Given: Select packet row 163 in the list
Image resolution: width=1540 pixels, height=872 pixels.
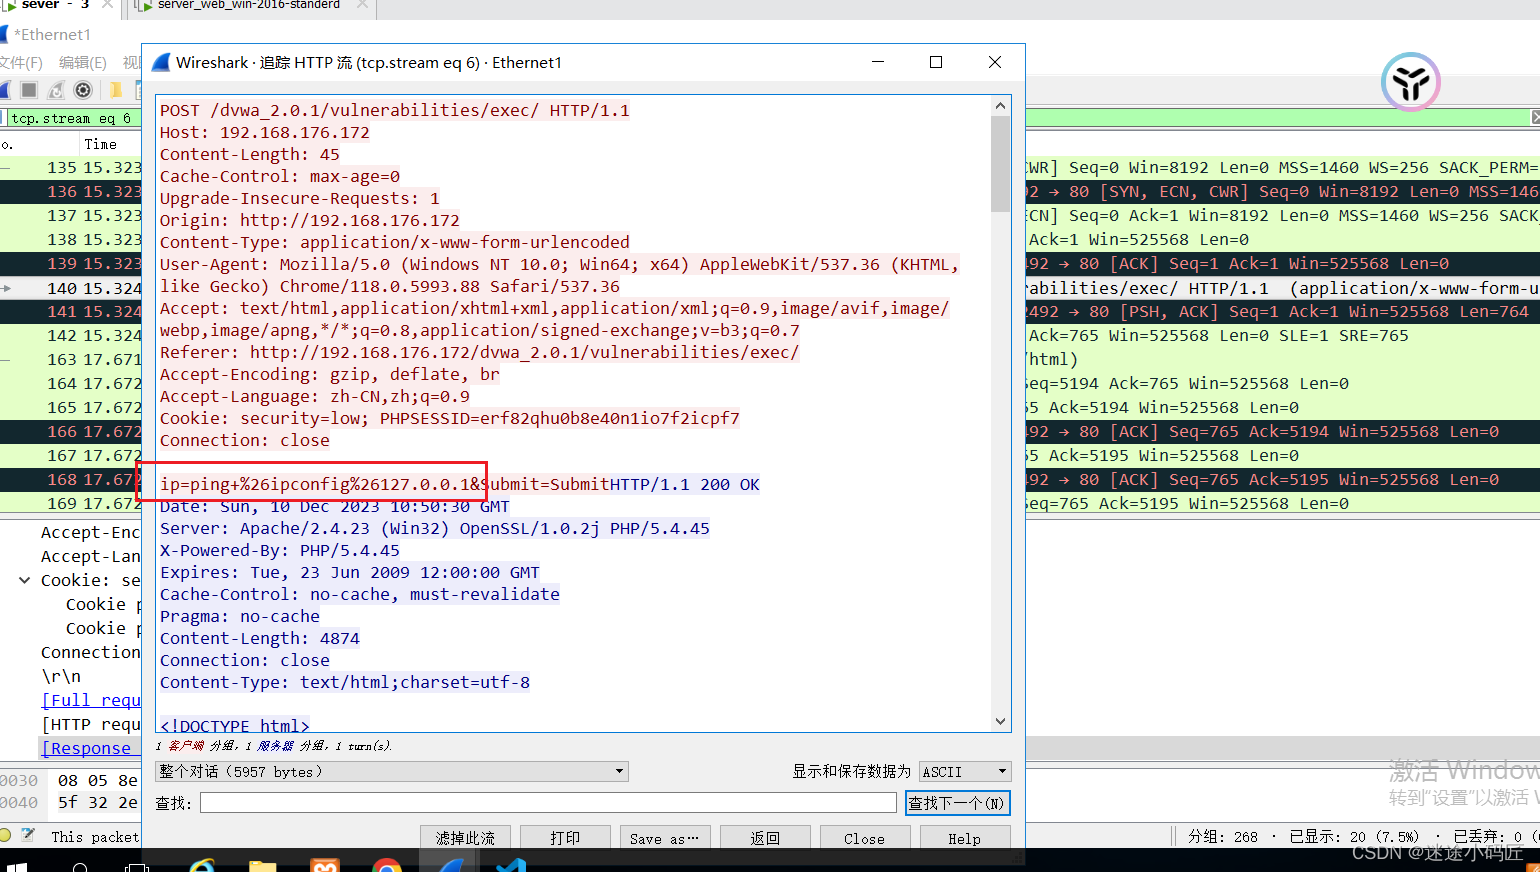Looking at the screenshot, I should coord(70,359).
